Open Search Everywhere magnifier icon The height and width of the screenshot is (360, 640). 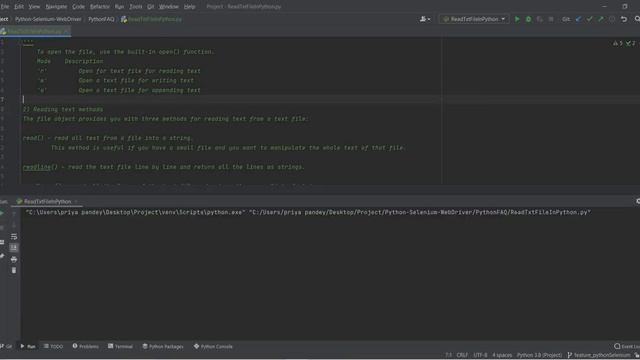pyautogui.click(x=637, y=19)
